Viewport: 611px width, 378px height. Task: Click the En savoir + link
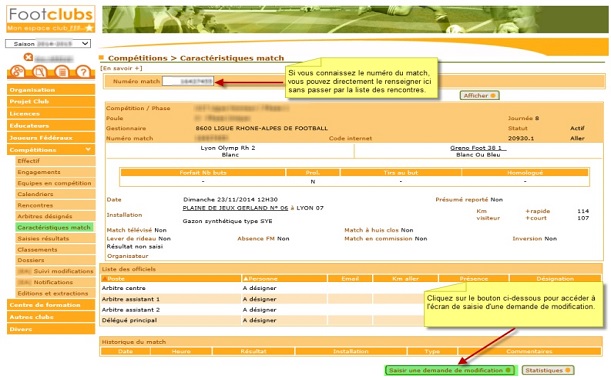click(x=121, y=68)
